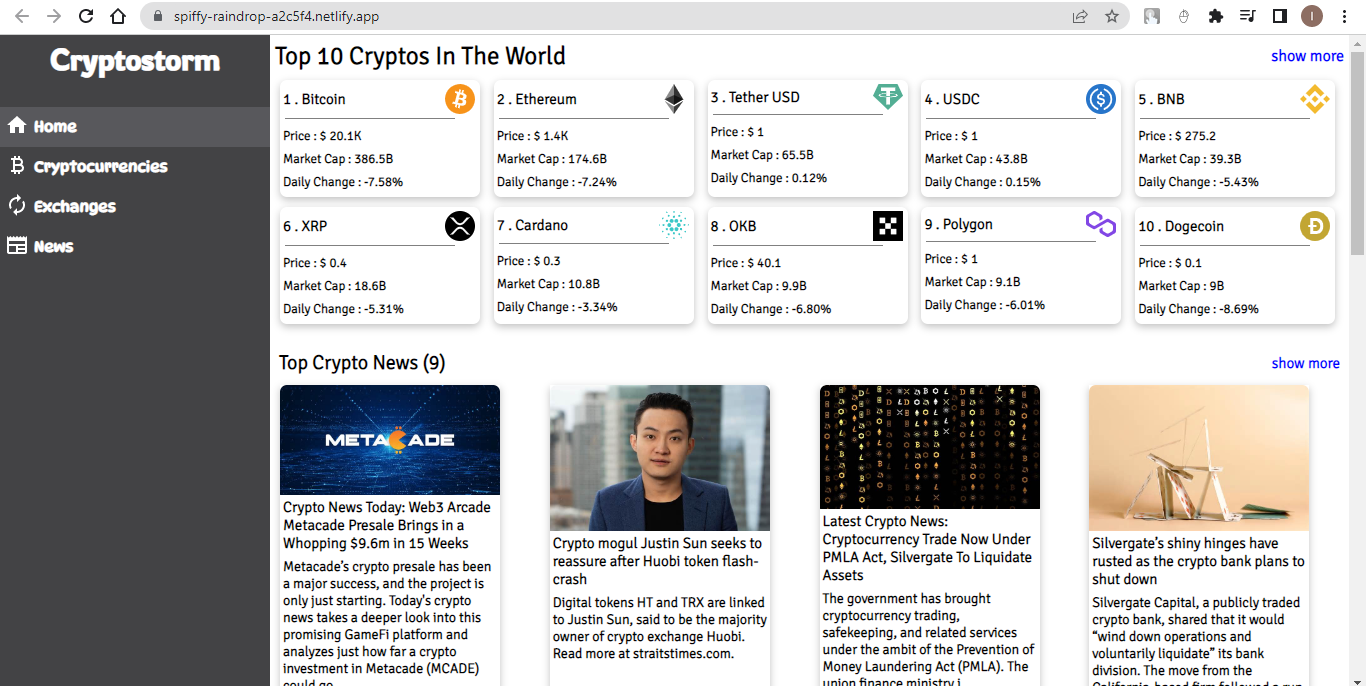Click XRP's "Daily Change : -5.31%" text

[x=344, y=309]
